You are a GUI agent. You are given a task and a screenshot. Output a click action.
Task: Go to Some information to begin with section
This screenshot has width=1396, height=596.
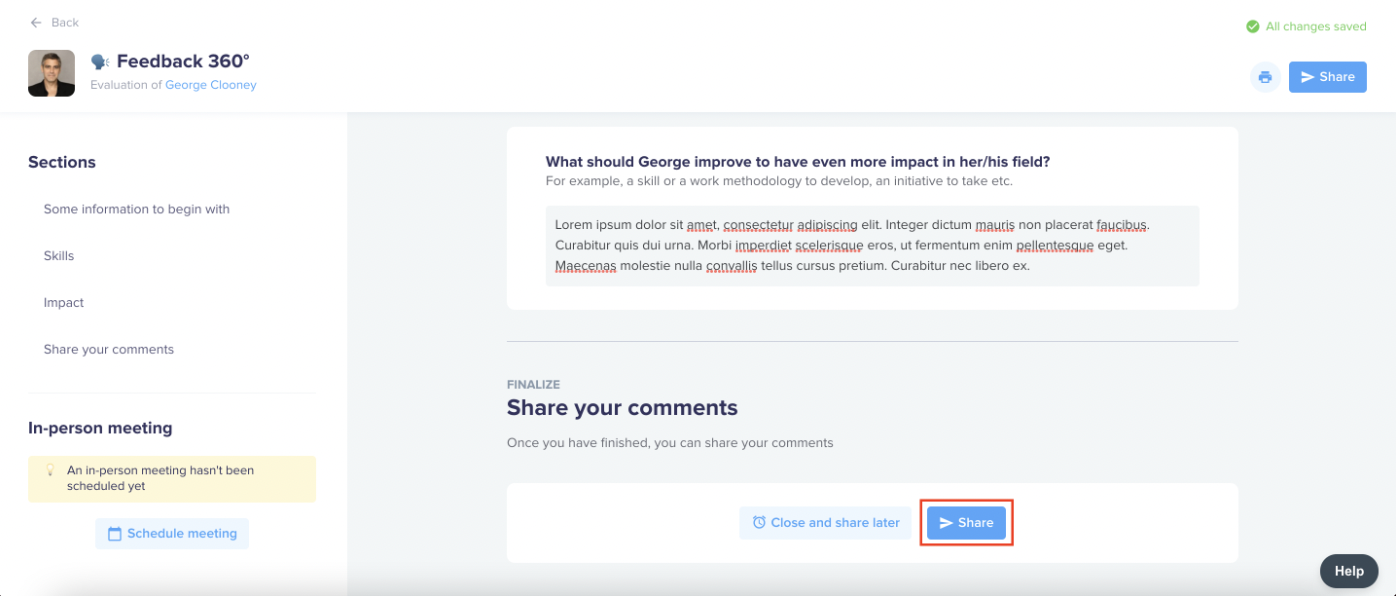click(x=137, y=209)
